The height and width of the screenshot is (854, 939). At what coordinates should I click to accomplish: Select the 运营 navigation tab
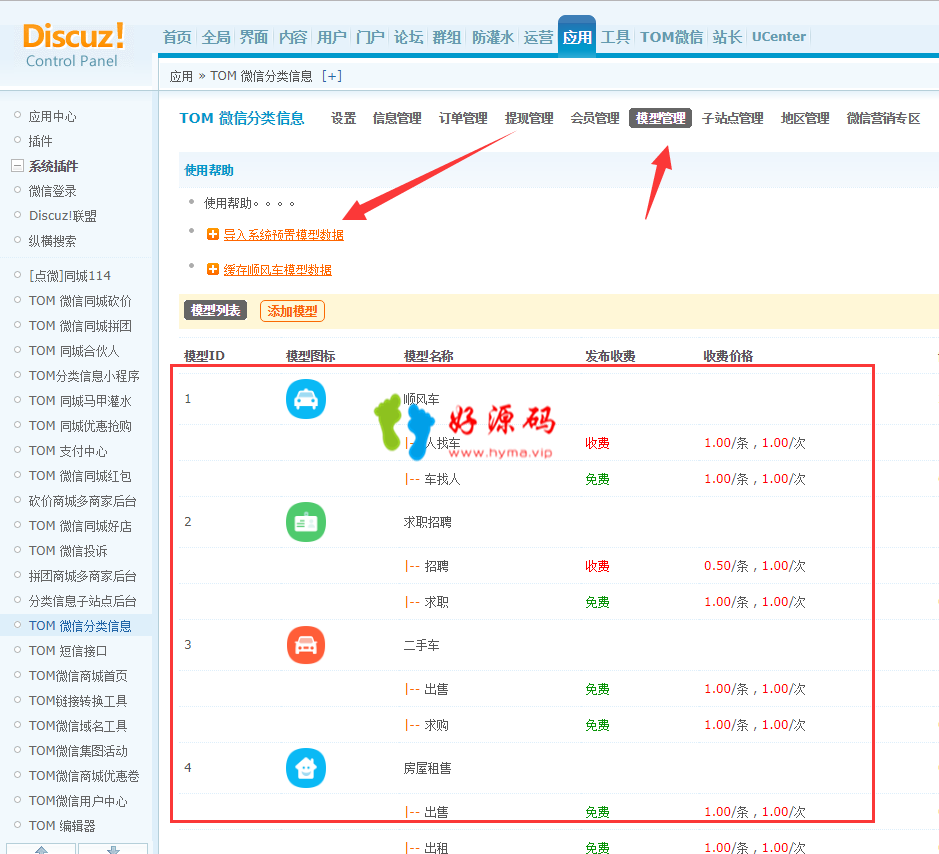click(538, 37)
